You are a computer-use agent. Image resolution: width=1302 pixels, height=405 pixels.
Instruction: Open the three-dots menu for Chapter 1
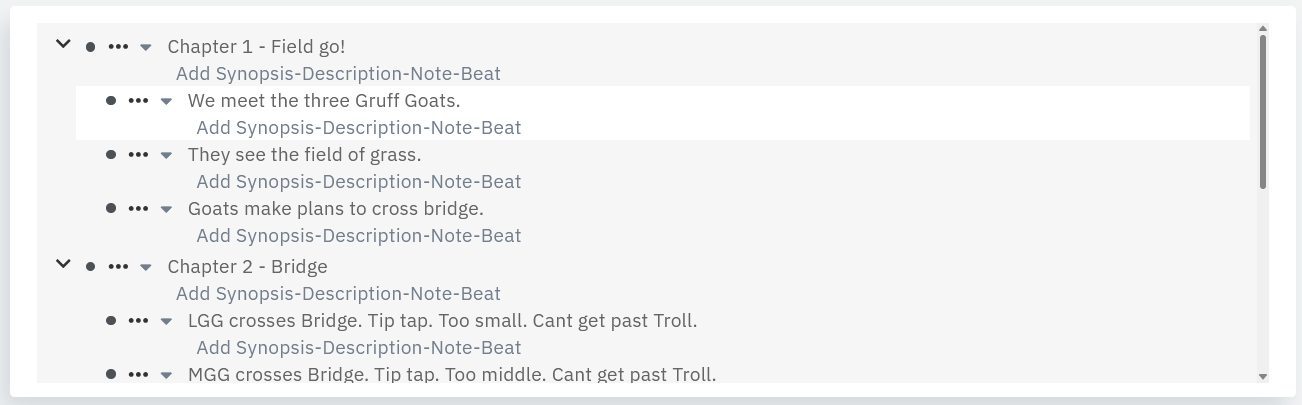[x=118, y=47]
